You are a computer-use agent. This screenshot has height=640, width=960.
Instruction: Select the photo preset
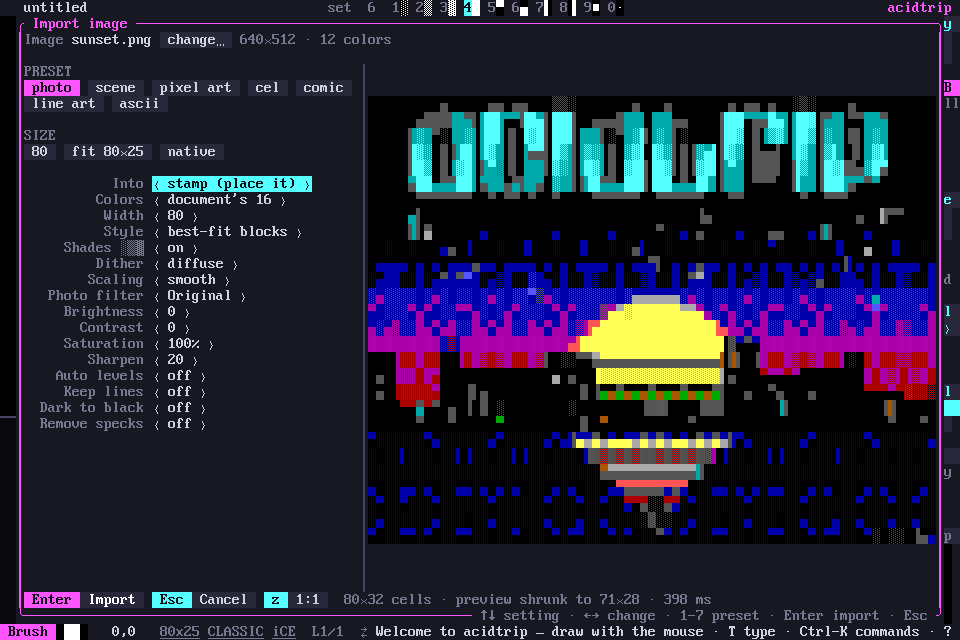pyautogui.click(x=52, y=88)
